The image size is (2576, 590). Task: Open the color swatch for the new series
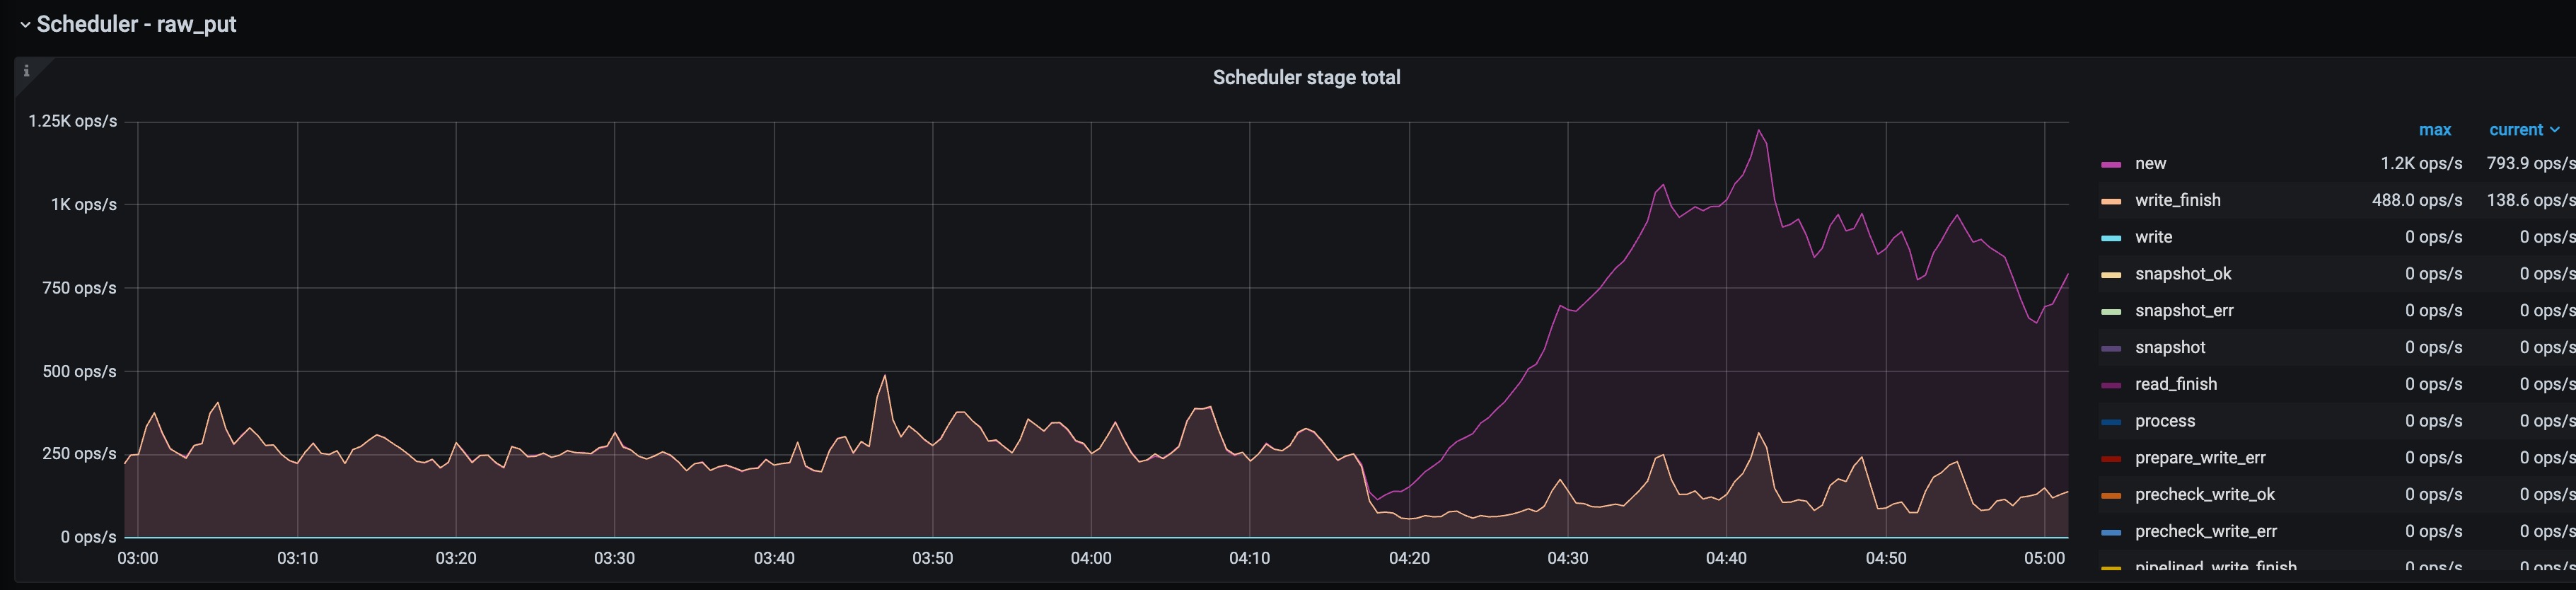coord(2111,164)
